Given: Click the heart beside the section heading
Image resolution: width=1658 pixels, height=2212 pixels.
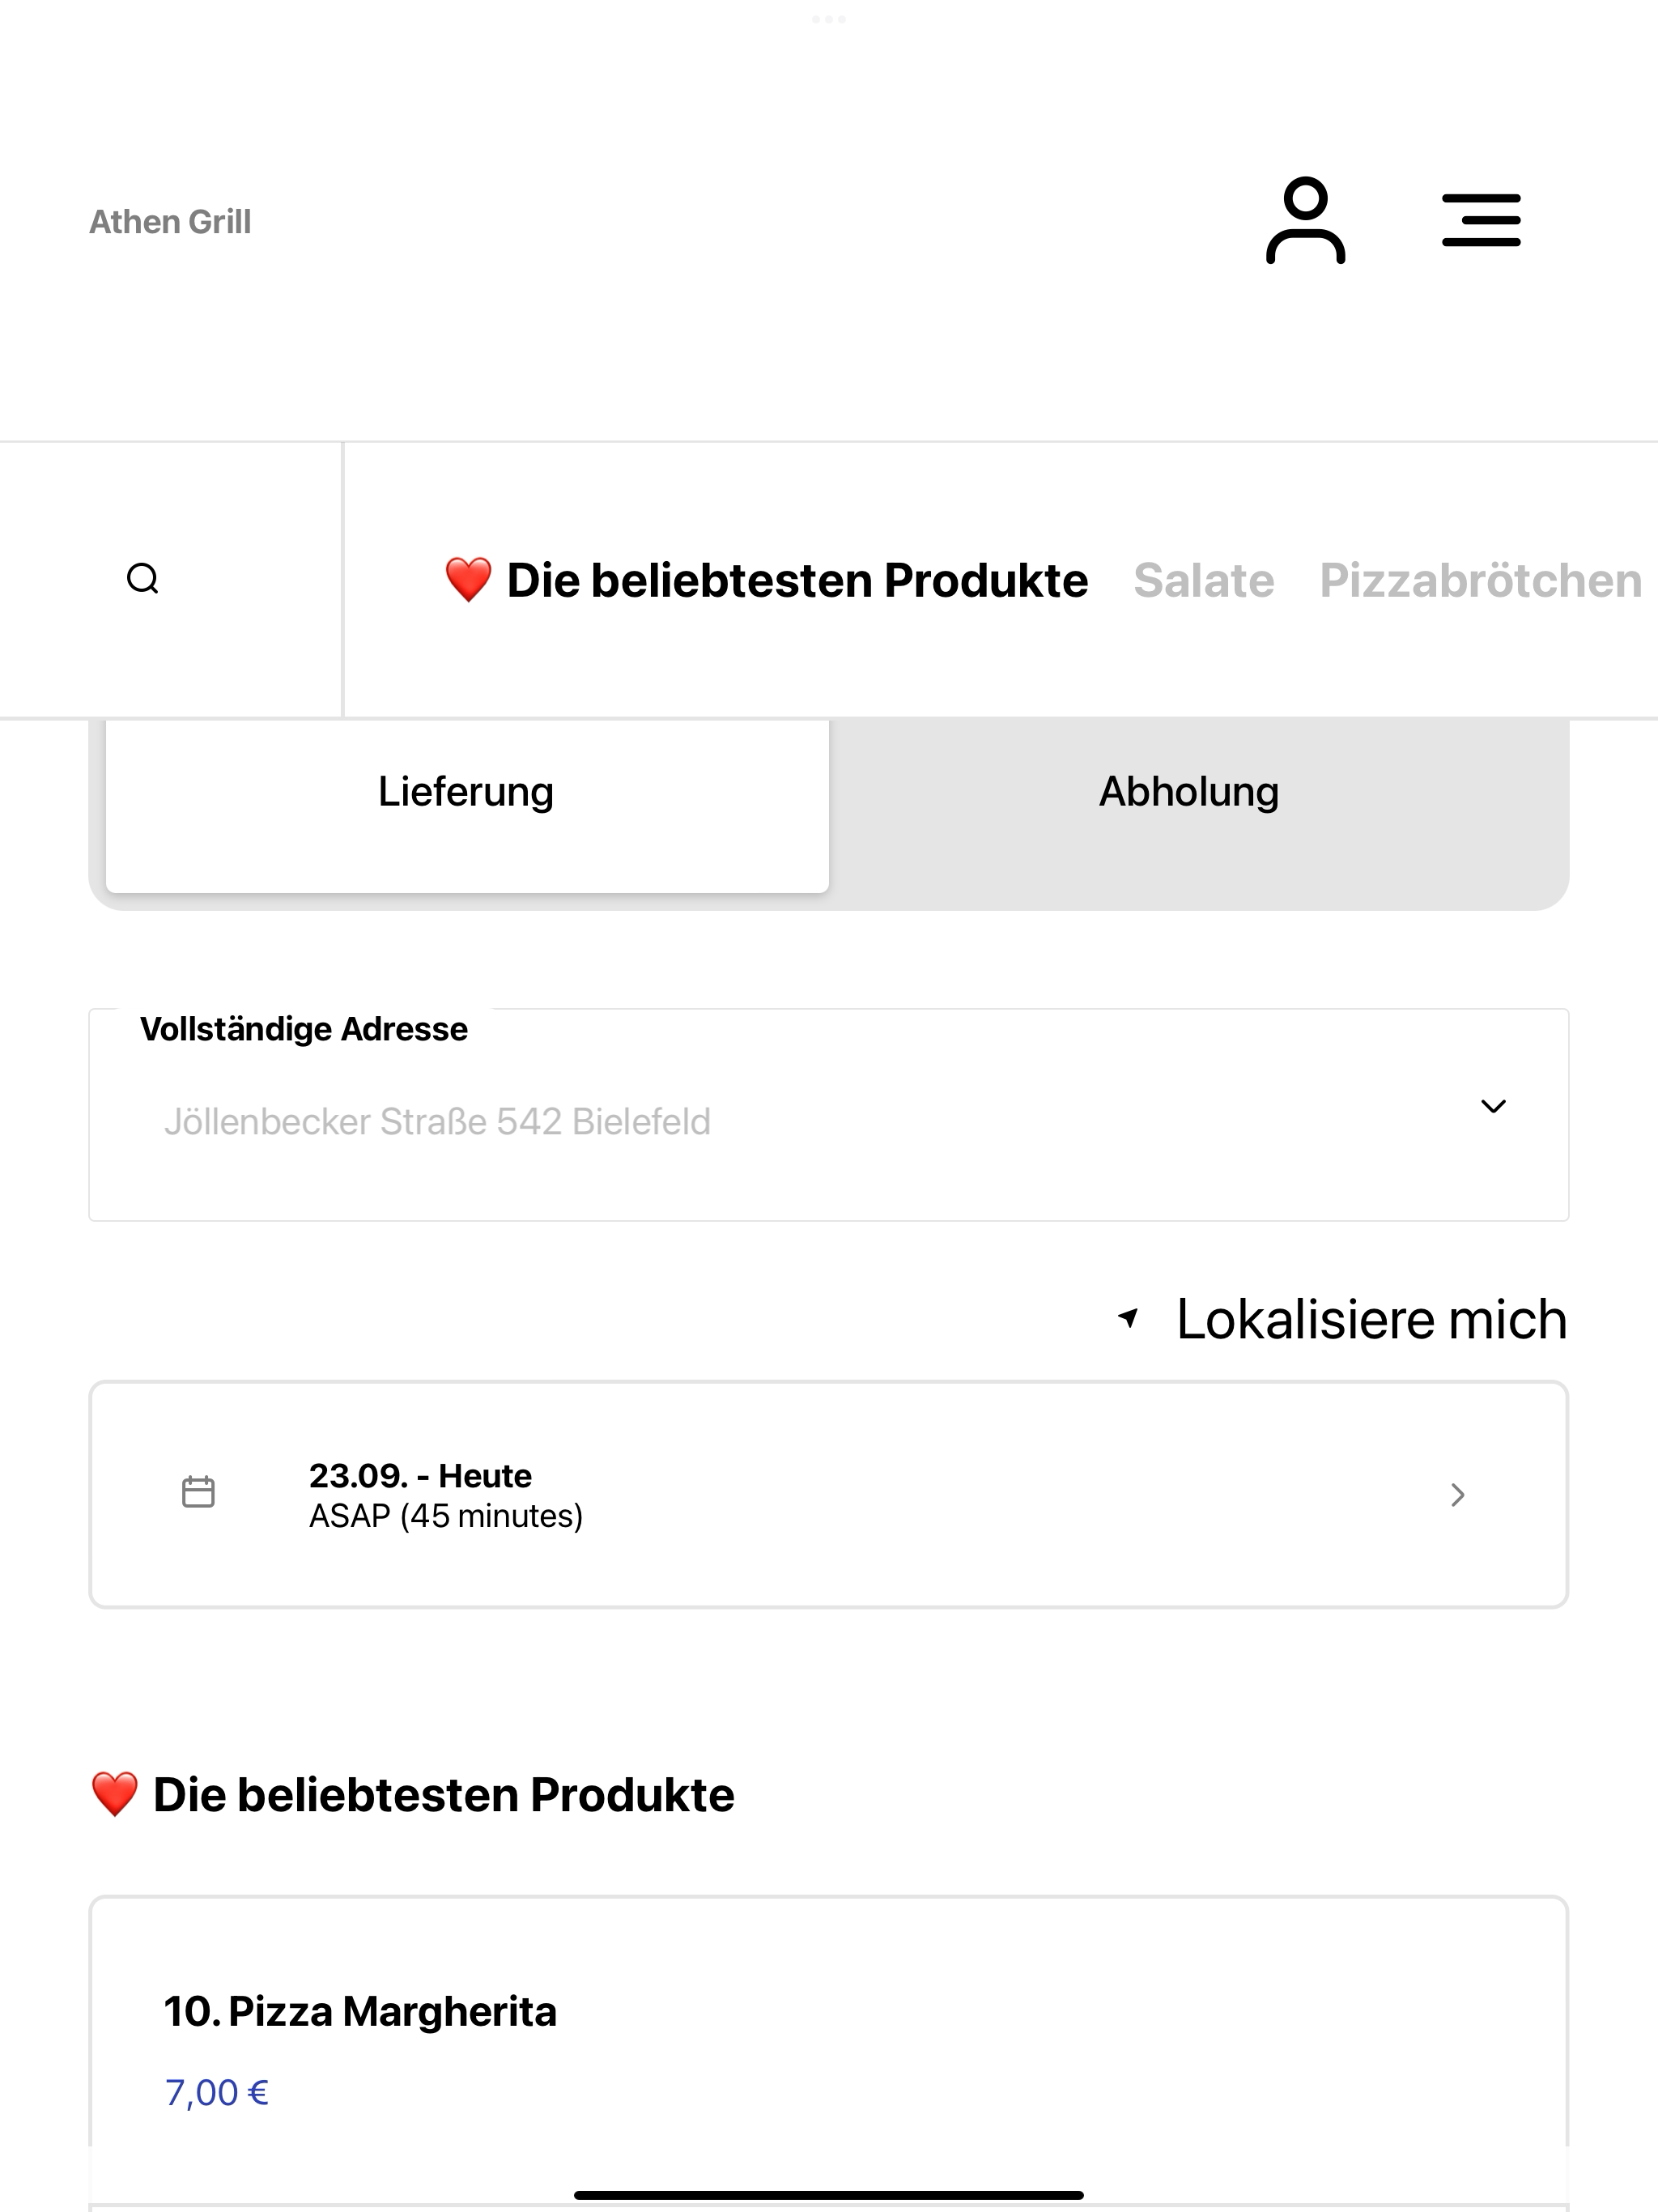Looking at the screenshot, I should tap(115, 1794).
